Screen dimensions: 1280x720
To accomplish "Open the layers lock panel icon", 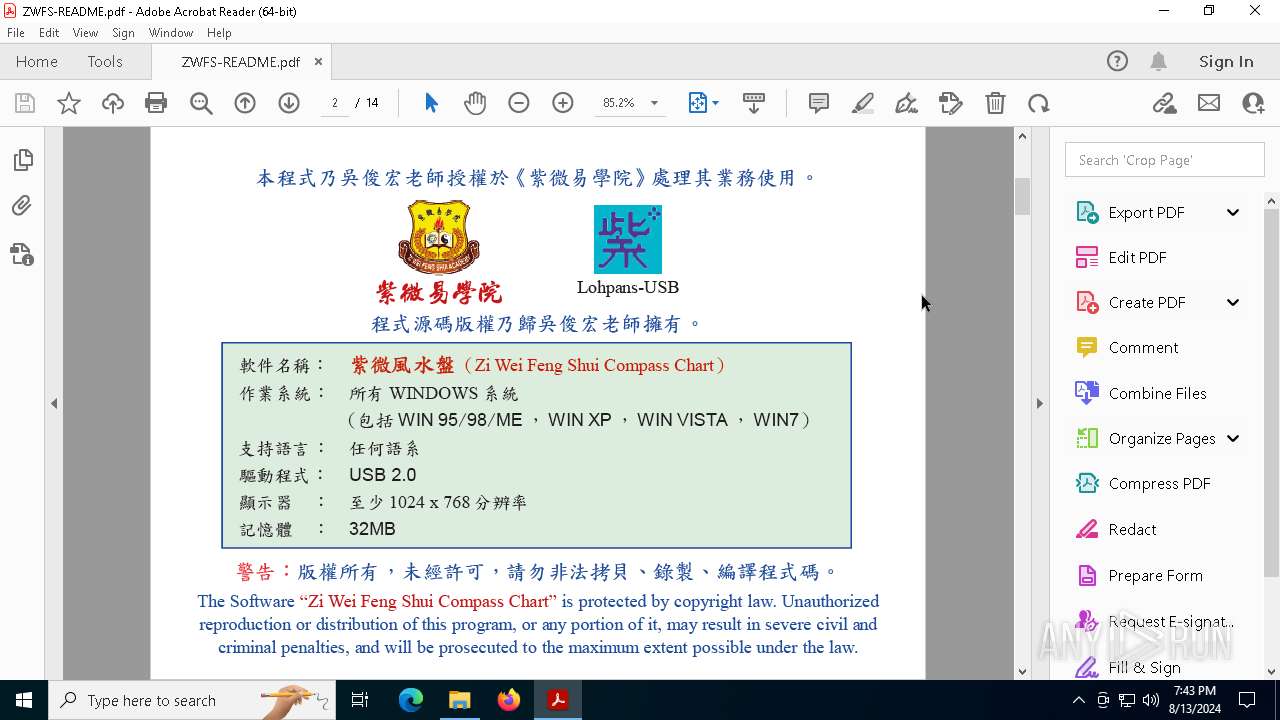I will (x=22, y=254).
